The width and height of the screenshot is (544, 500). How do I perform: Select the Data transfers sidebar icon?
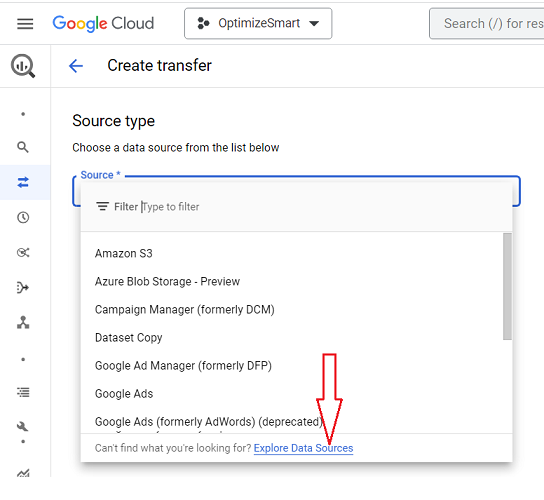(23, 182)
